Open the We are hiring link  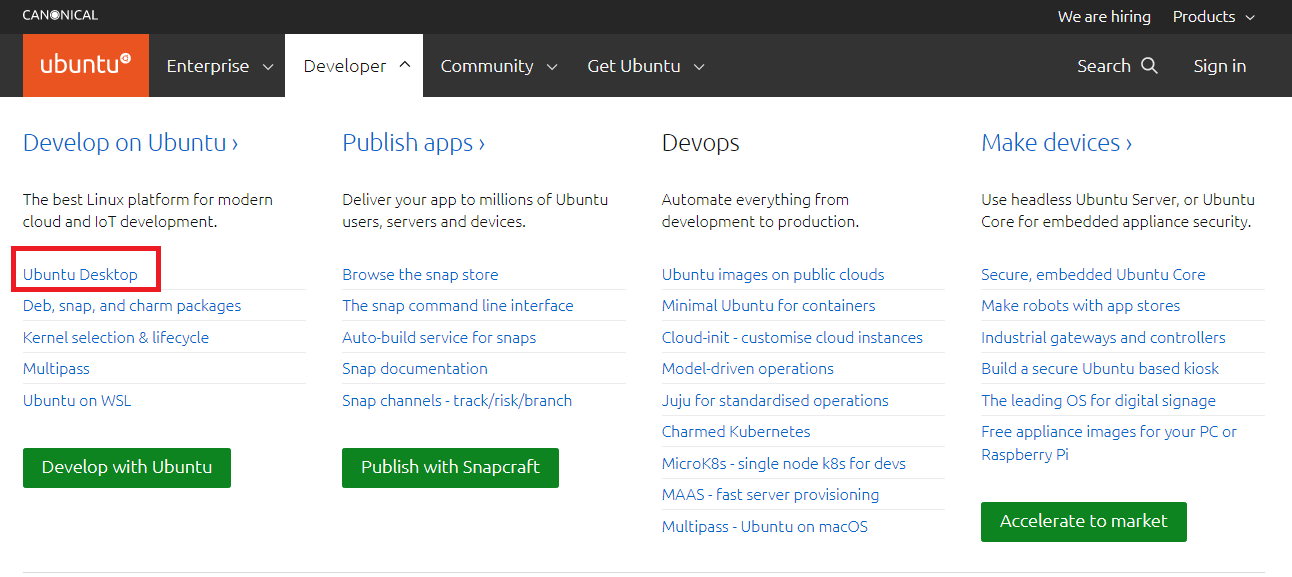pyautogui.click(x=1104, y=16)
